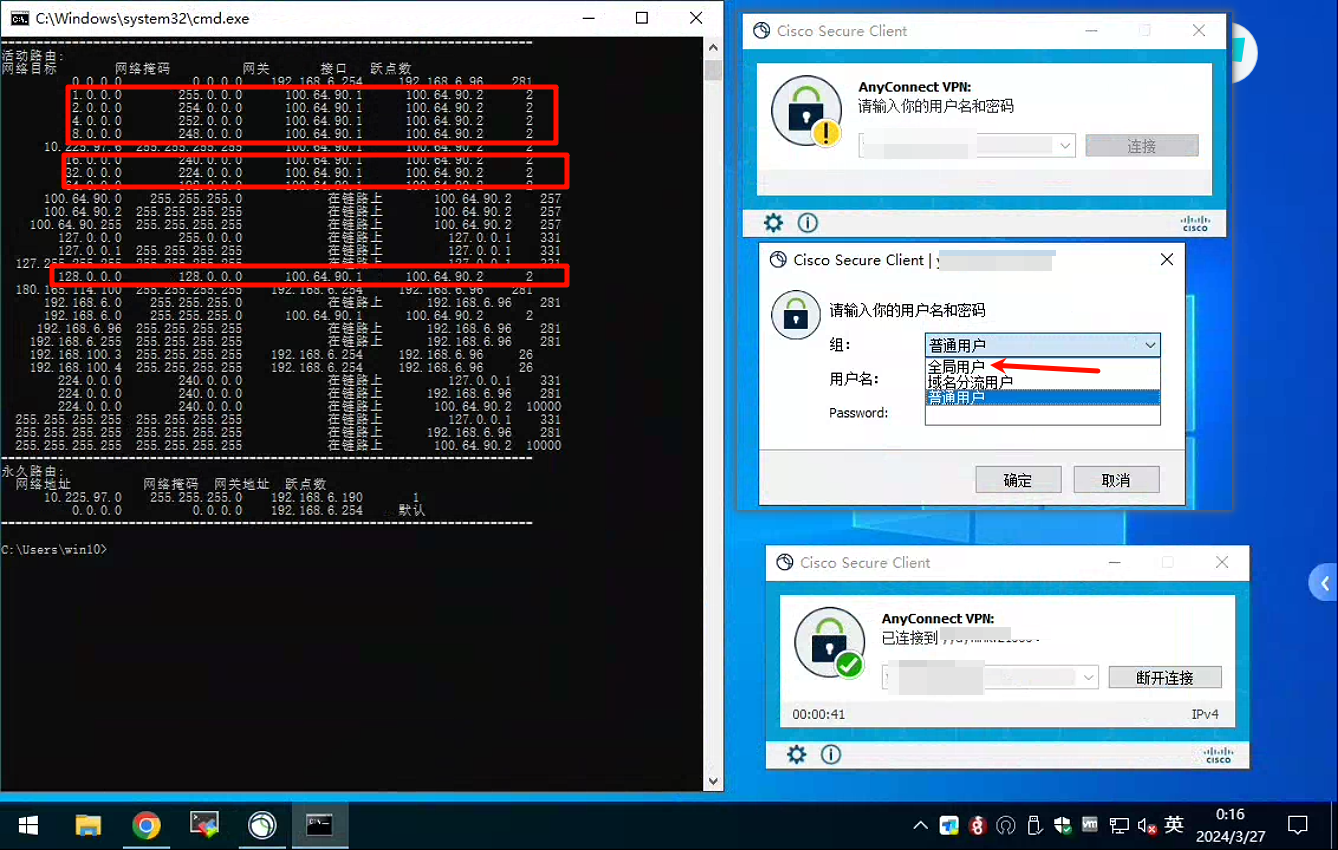The image size is (1338, 850).
Task: Open File Explorer from taskbar
Action: 88,825
